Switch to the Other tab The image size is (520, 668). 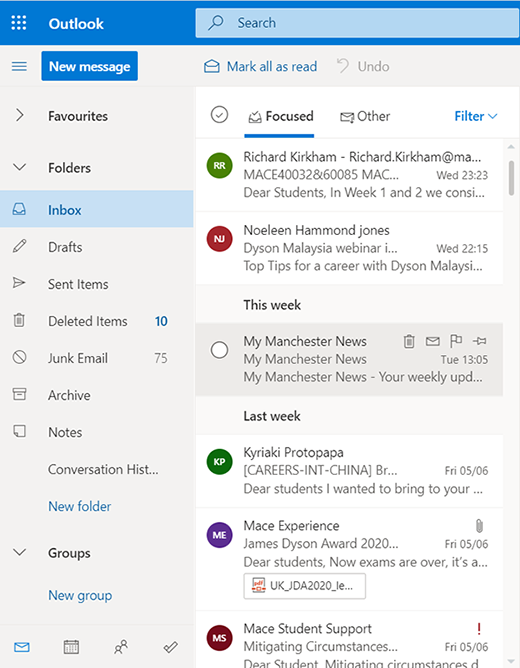[x=365, y=116]
